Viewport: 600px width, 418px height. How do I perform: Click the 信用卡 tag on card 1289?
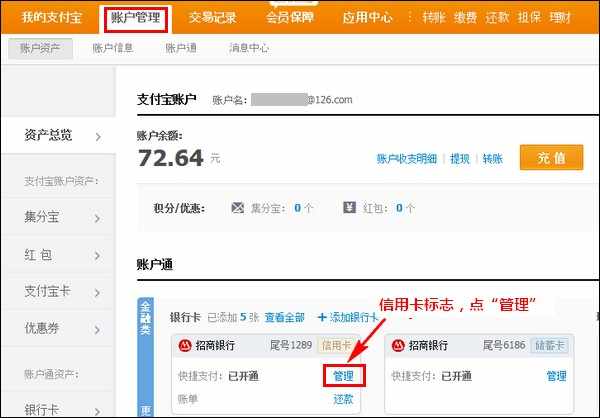coord(336,346)
